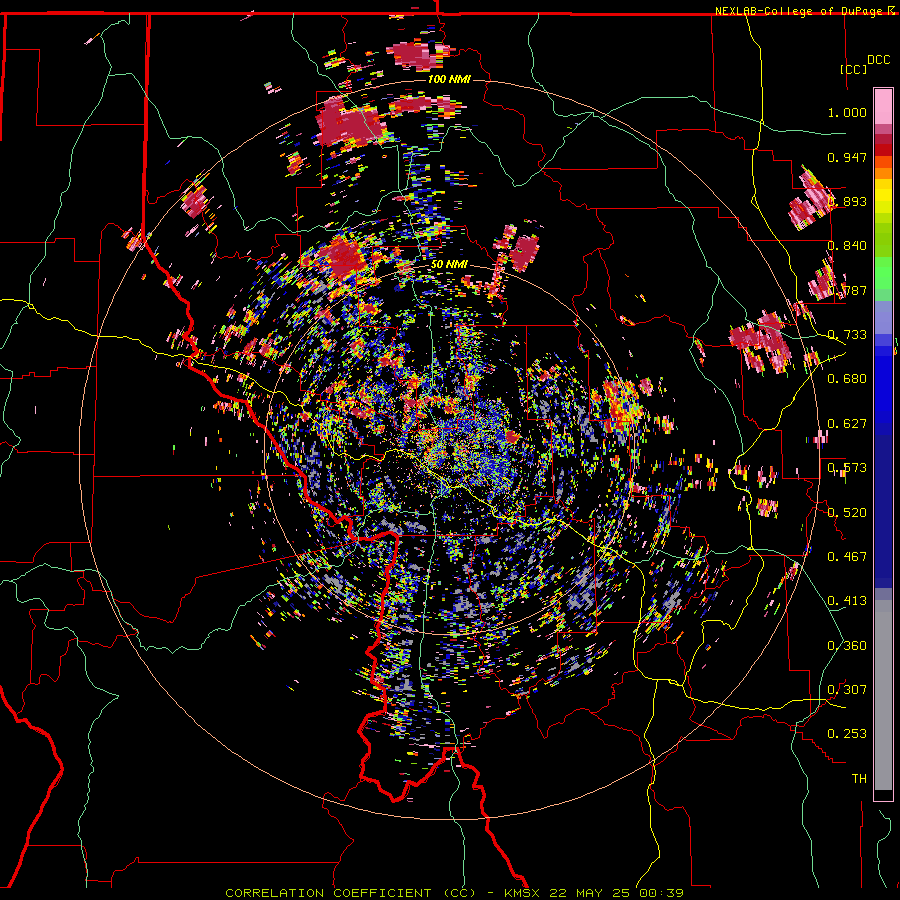900x900 pixels.
Task: Click the [CC] legend label
Action: click(853, 69)
